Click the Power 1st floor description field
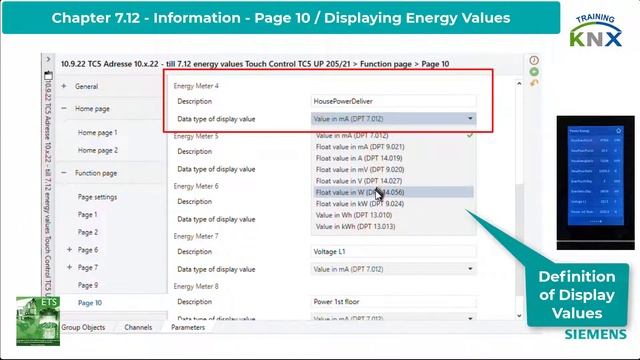The width and height of the screenshot is (640, 360). point(393,302)
